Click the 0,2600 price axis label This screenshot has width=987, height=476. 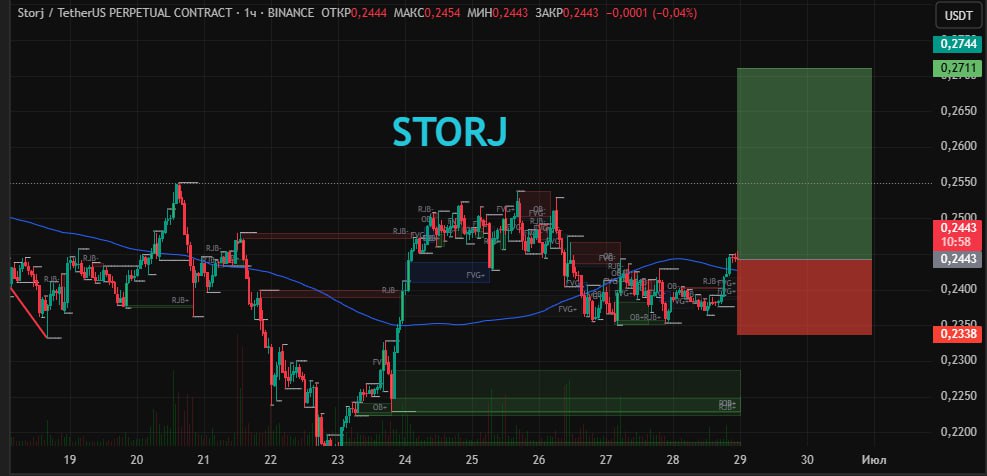(x=958, y=146)
